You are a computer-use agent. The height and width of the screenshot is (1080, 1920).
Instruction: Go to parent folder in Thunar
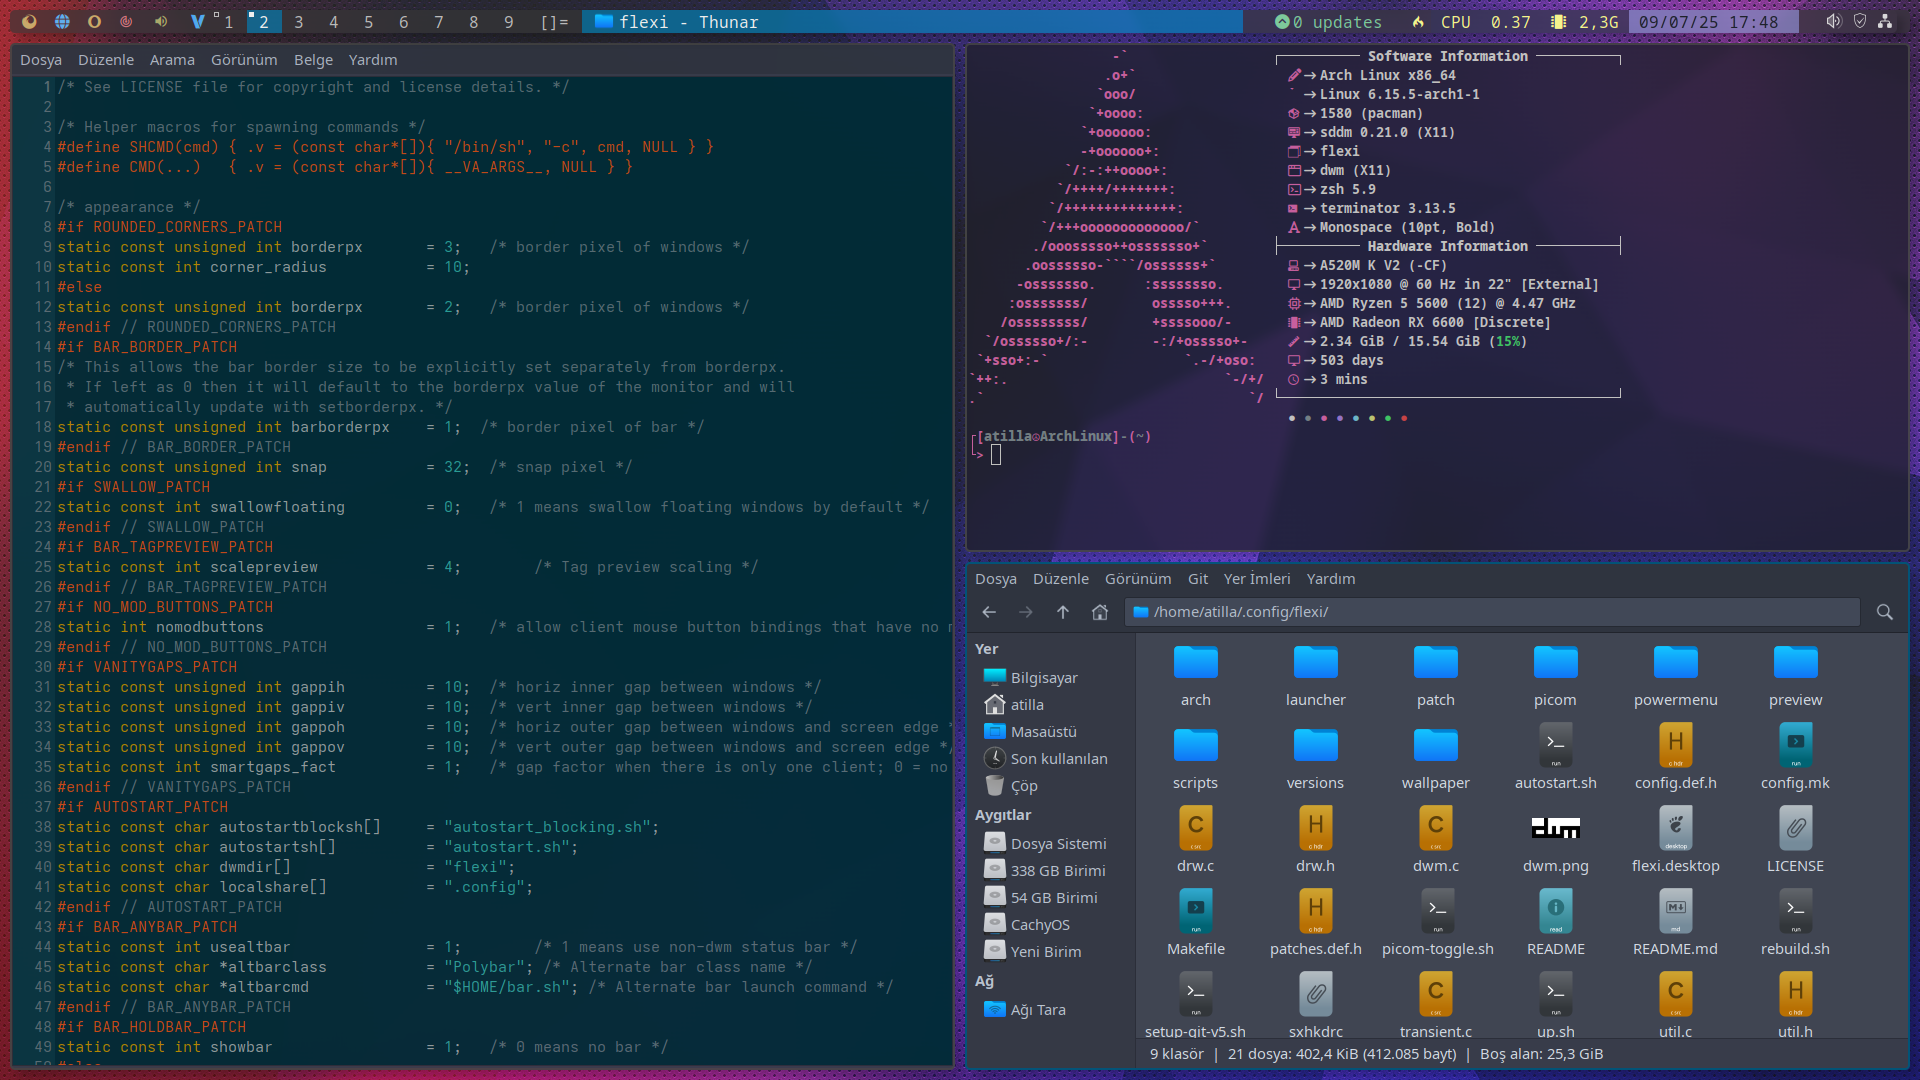[x=1063, y=612]
